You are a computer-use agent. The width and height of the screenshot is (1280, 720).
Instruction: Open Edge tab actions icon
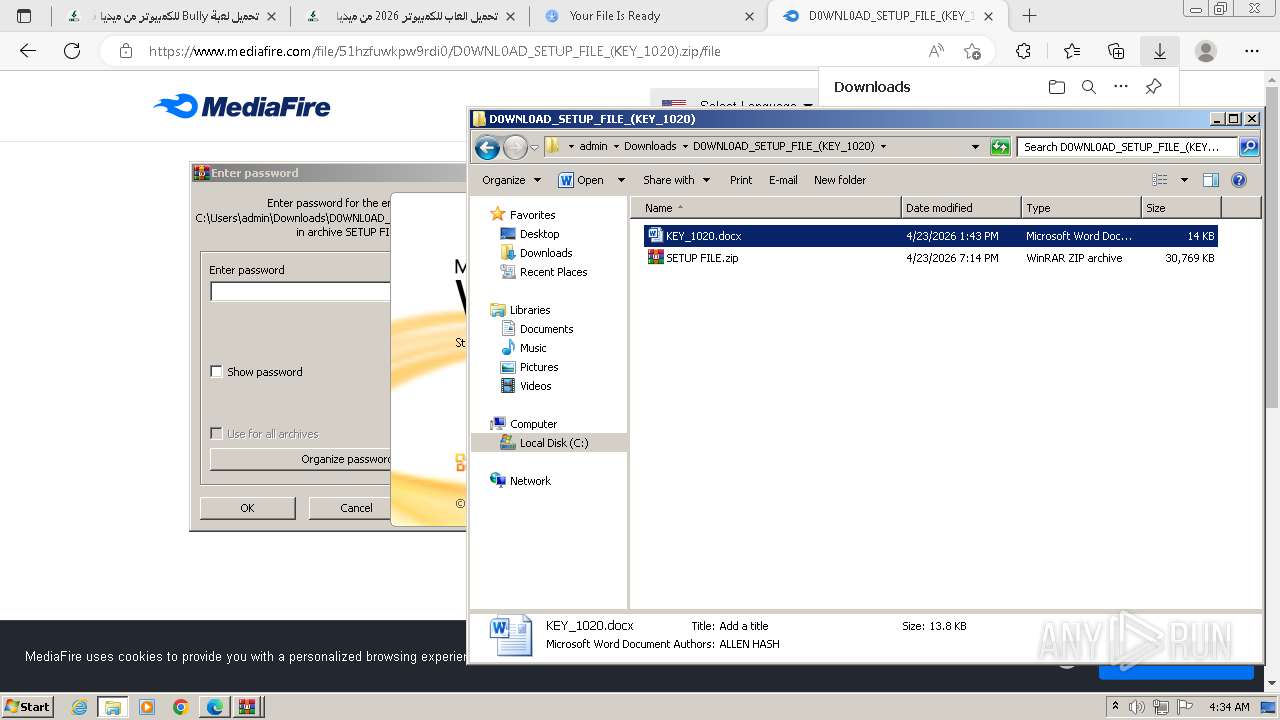pyautogui.click(x=24, y=16)
